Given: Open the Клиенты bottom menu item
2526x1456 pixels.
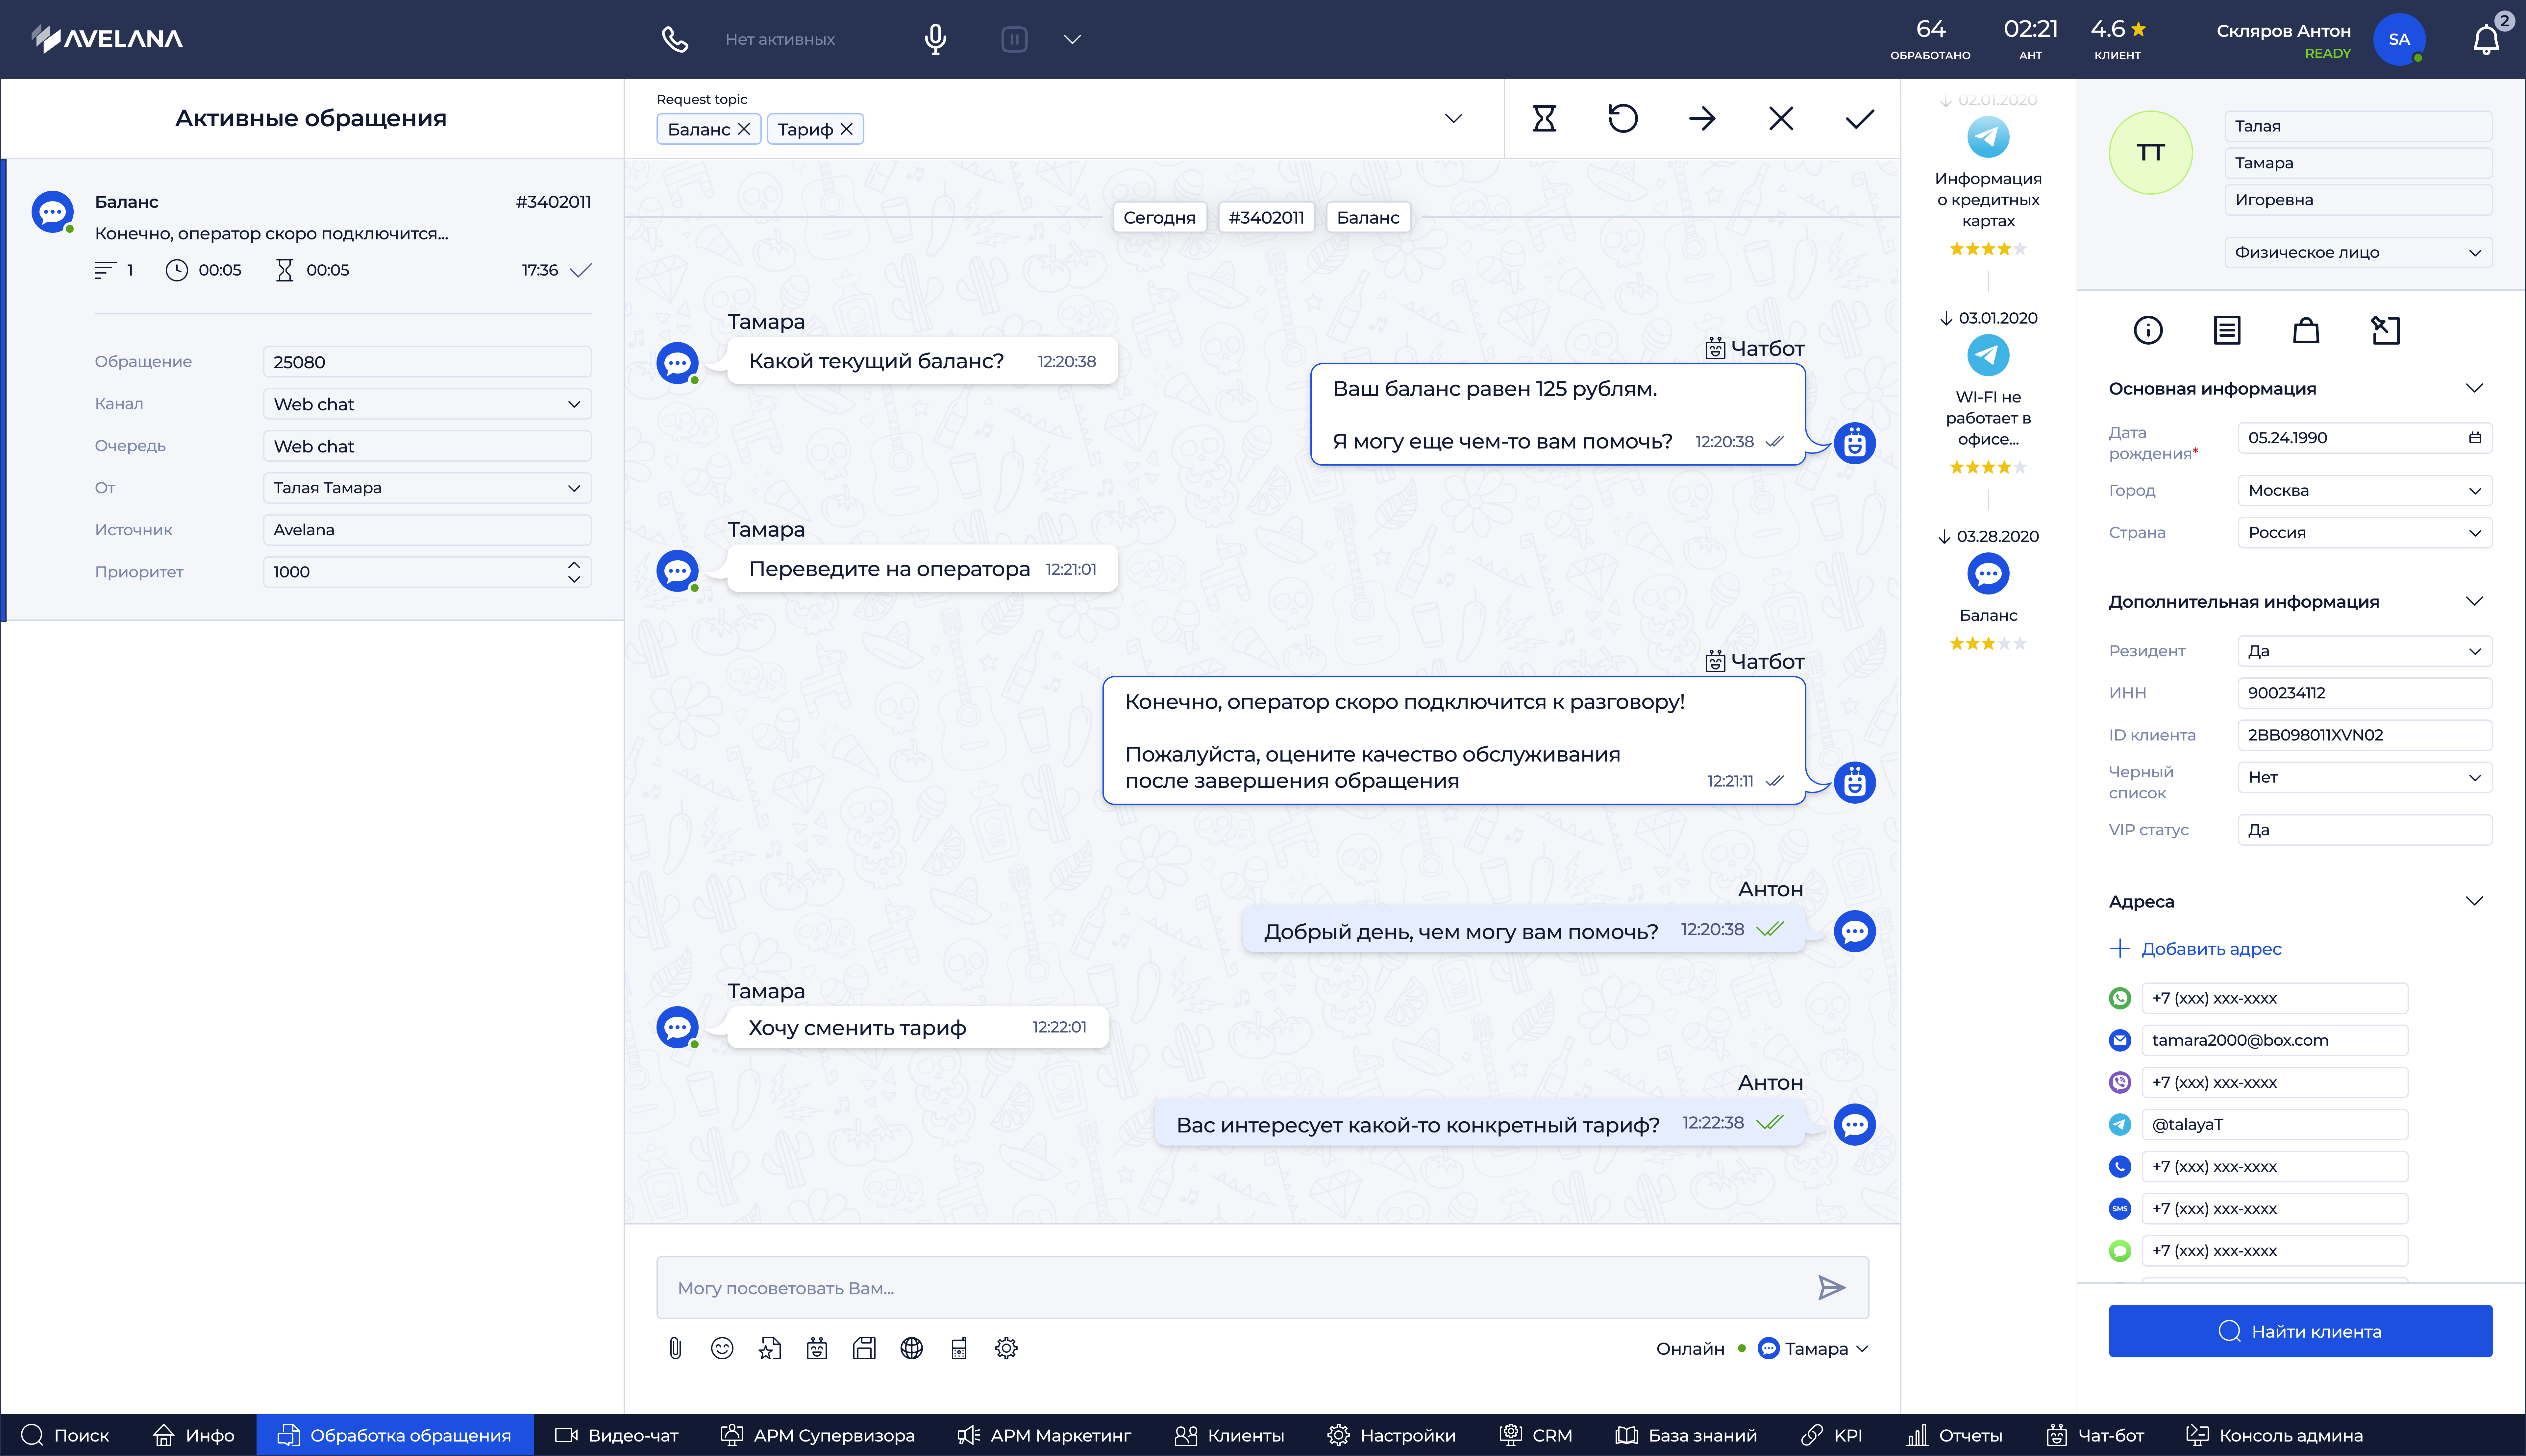Looking at the screenshot, I should 1229,1435.
